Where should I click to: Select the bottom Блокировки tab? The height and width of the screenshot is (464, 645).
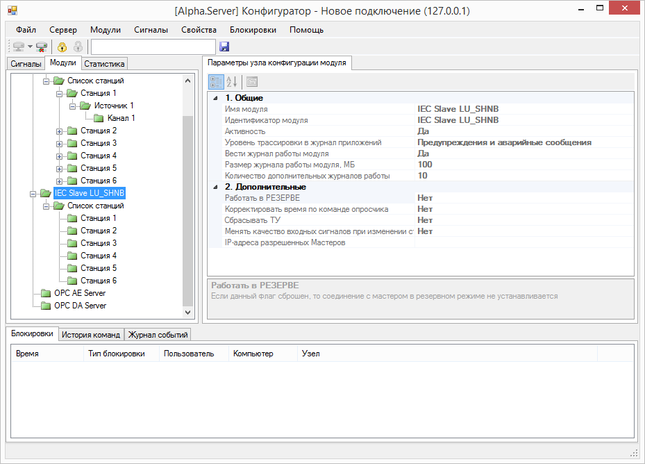pos(32,334)
